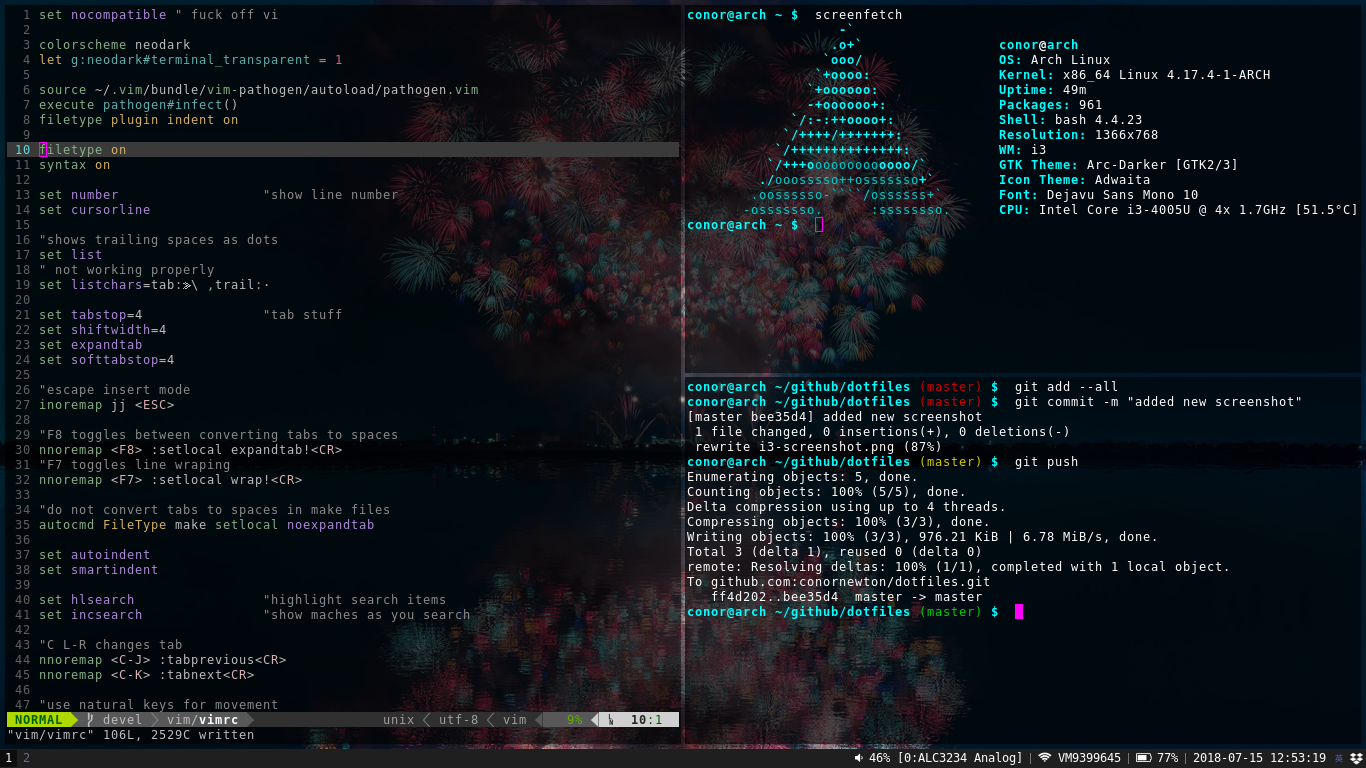Click the 'ff4d202..bee35d4 master -> master' line
Viewport: 1366px width, 768px height.
846,597
